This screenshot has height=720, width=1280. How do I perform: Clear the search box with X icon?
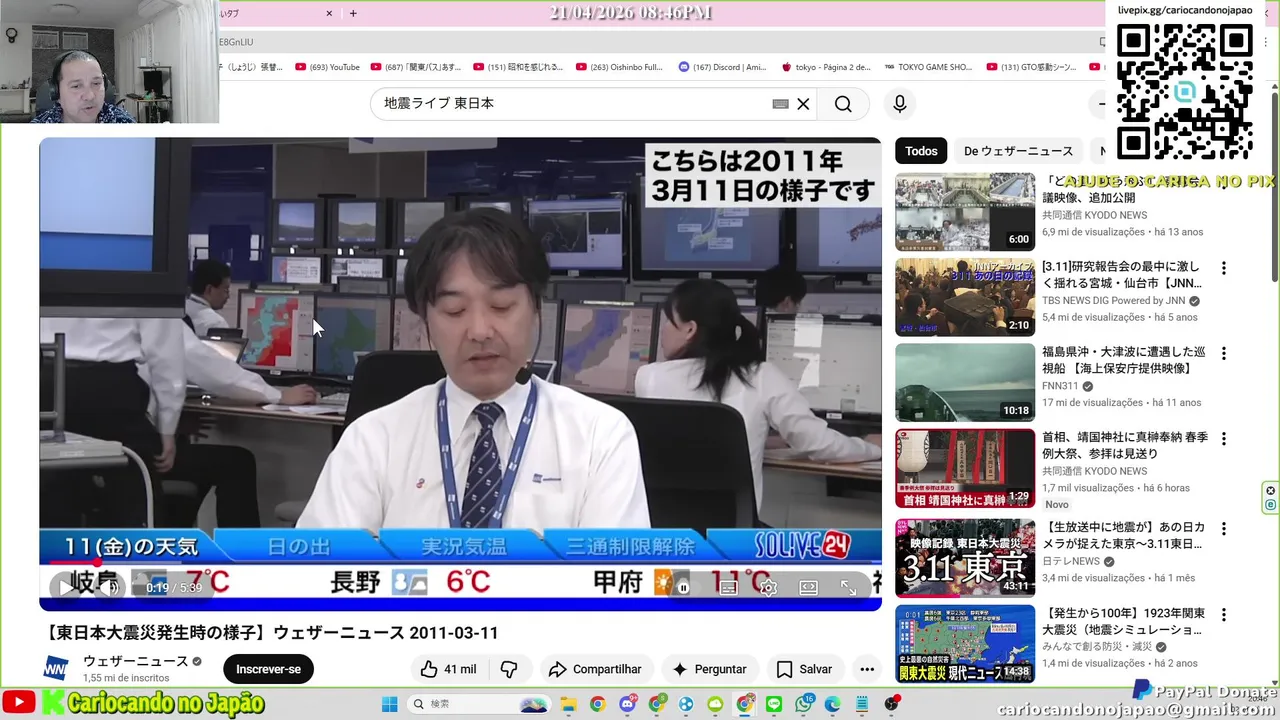coord(803,104)
